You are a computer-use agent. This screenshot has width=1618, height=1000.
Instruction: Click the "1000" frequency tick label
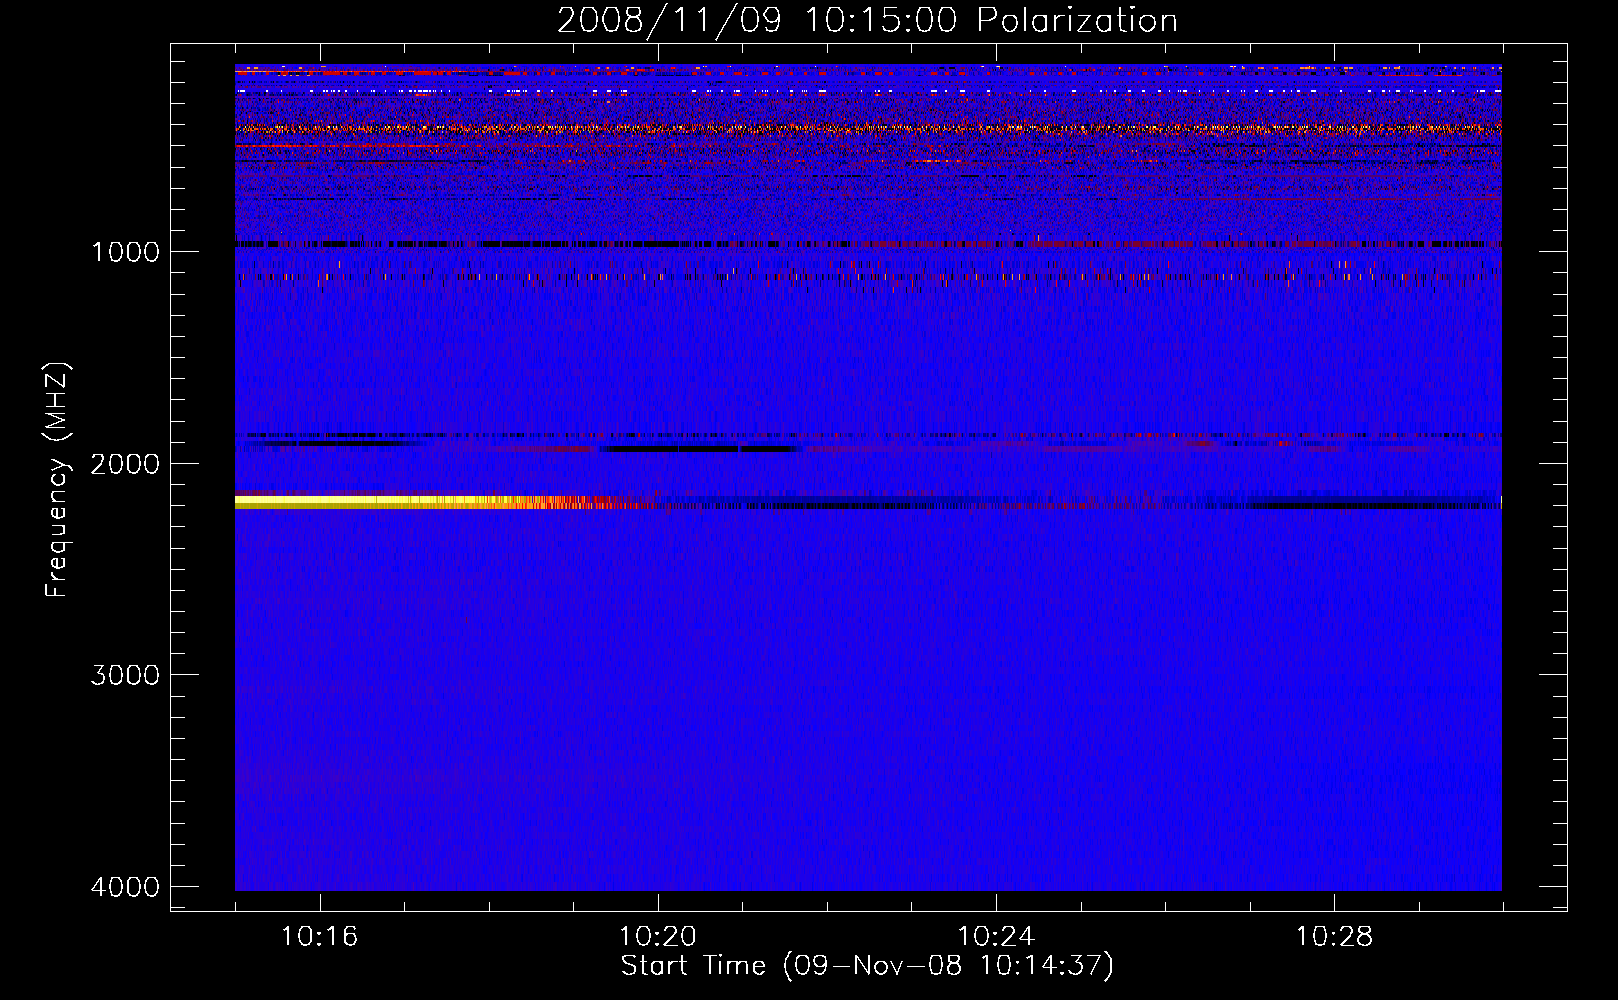125,251
